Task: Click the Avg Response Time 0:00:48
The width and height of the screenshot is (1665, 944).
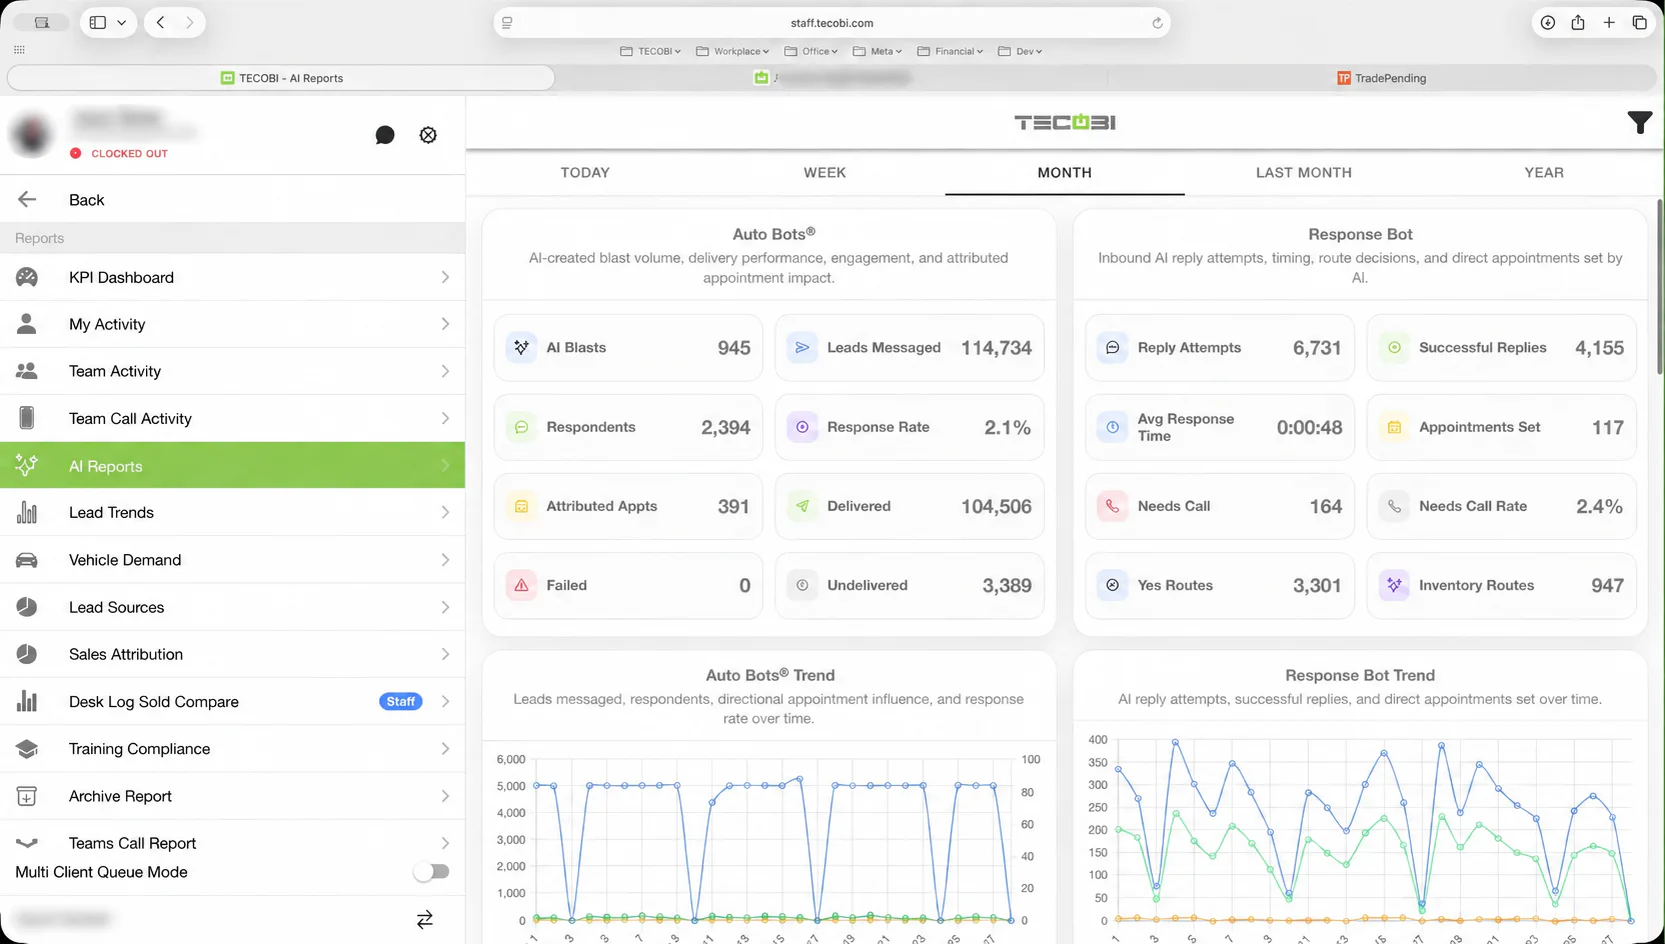Action: [x=1309, y=427]
